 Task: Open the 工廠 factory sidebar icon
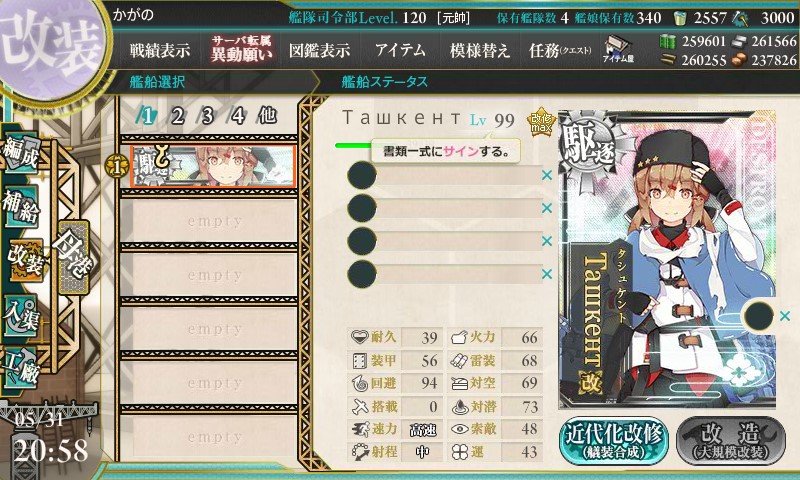pos(20,368)
